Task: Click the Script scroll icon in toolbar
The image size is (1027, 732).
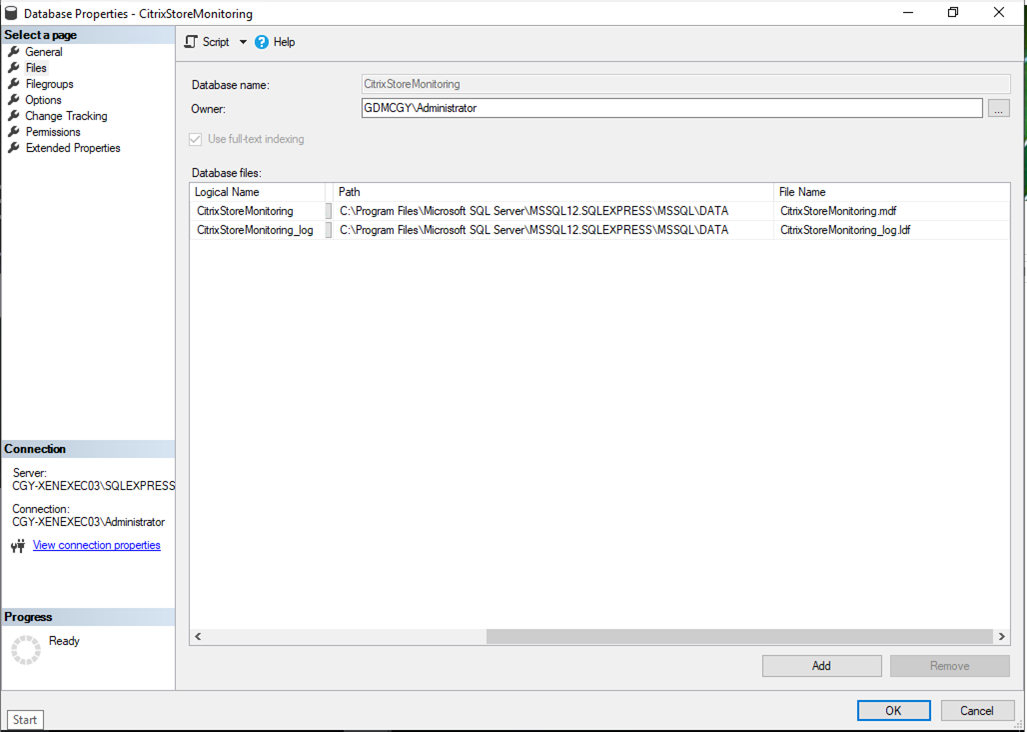Action: (x=191, y=42)
